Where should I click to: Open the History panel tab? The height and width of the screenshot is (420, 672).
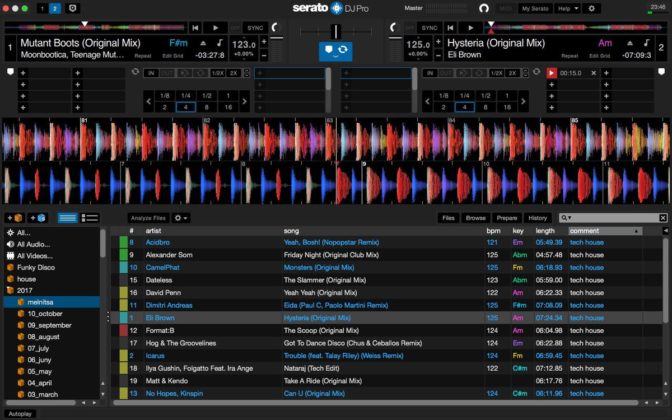click(537, 218)
